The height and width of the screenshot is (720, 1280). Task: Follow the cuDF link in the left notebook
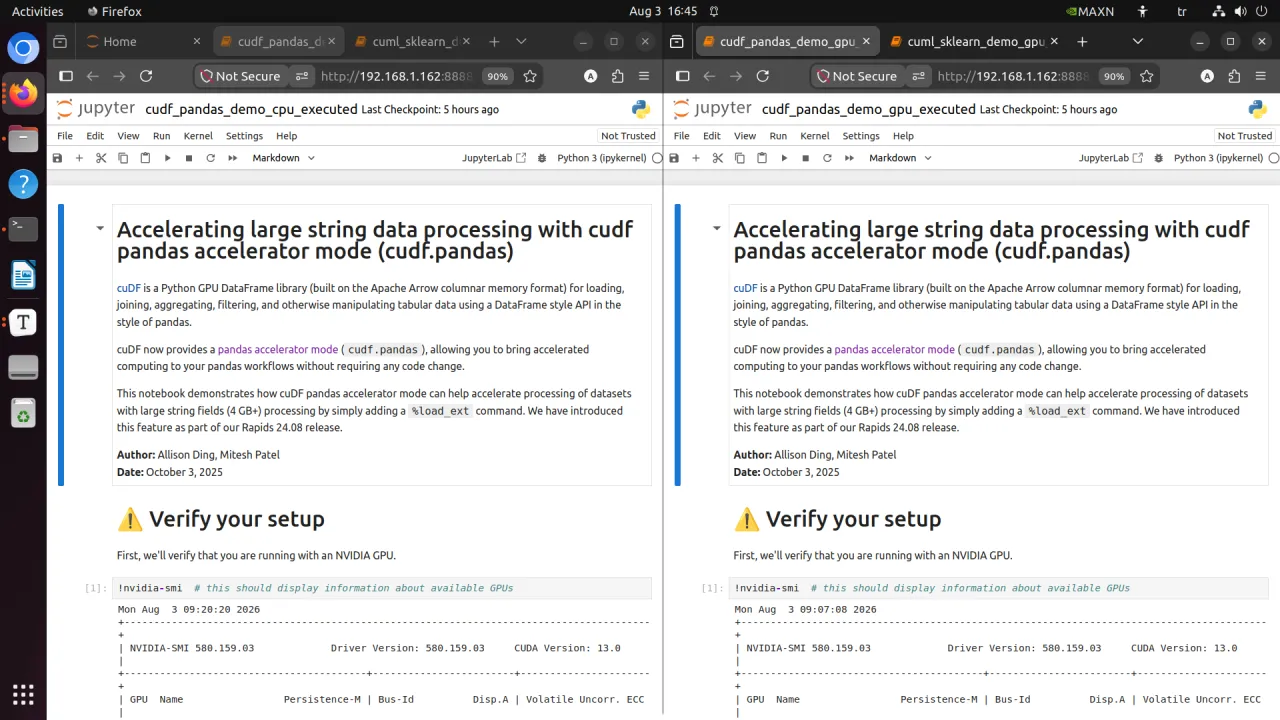pos(129,288)
